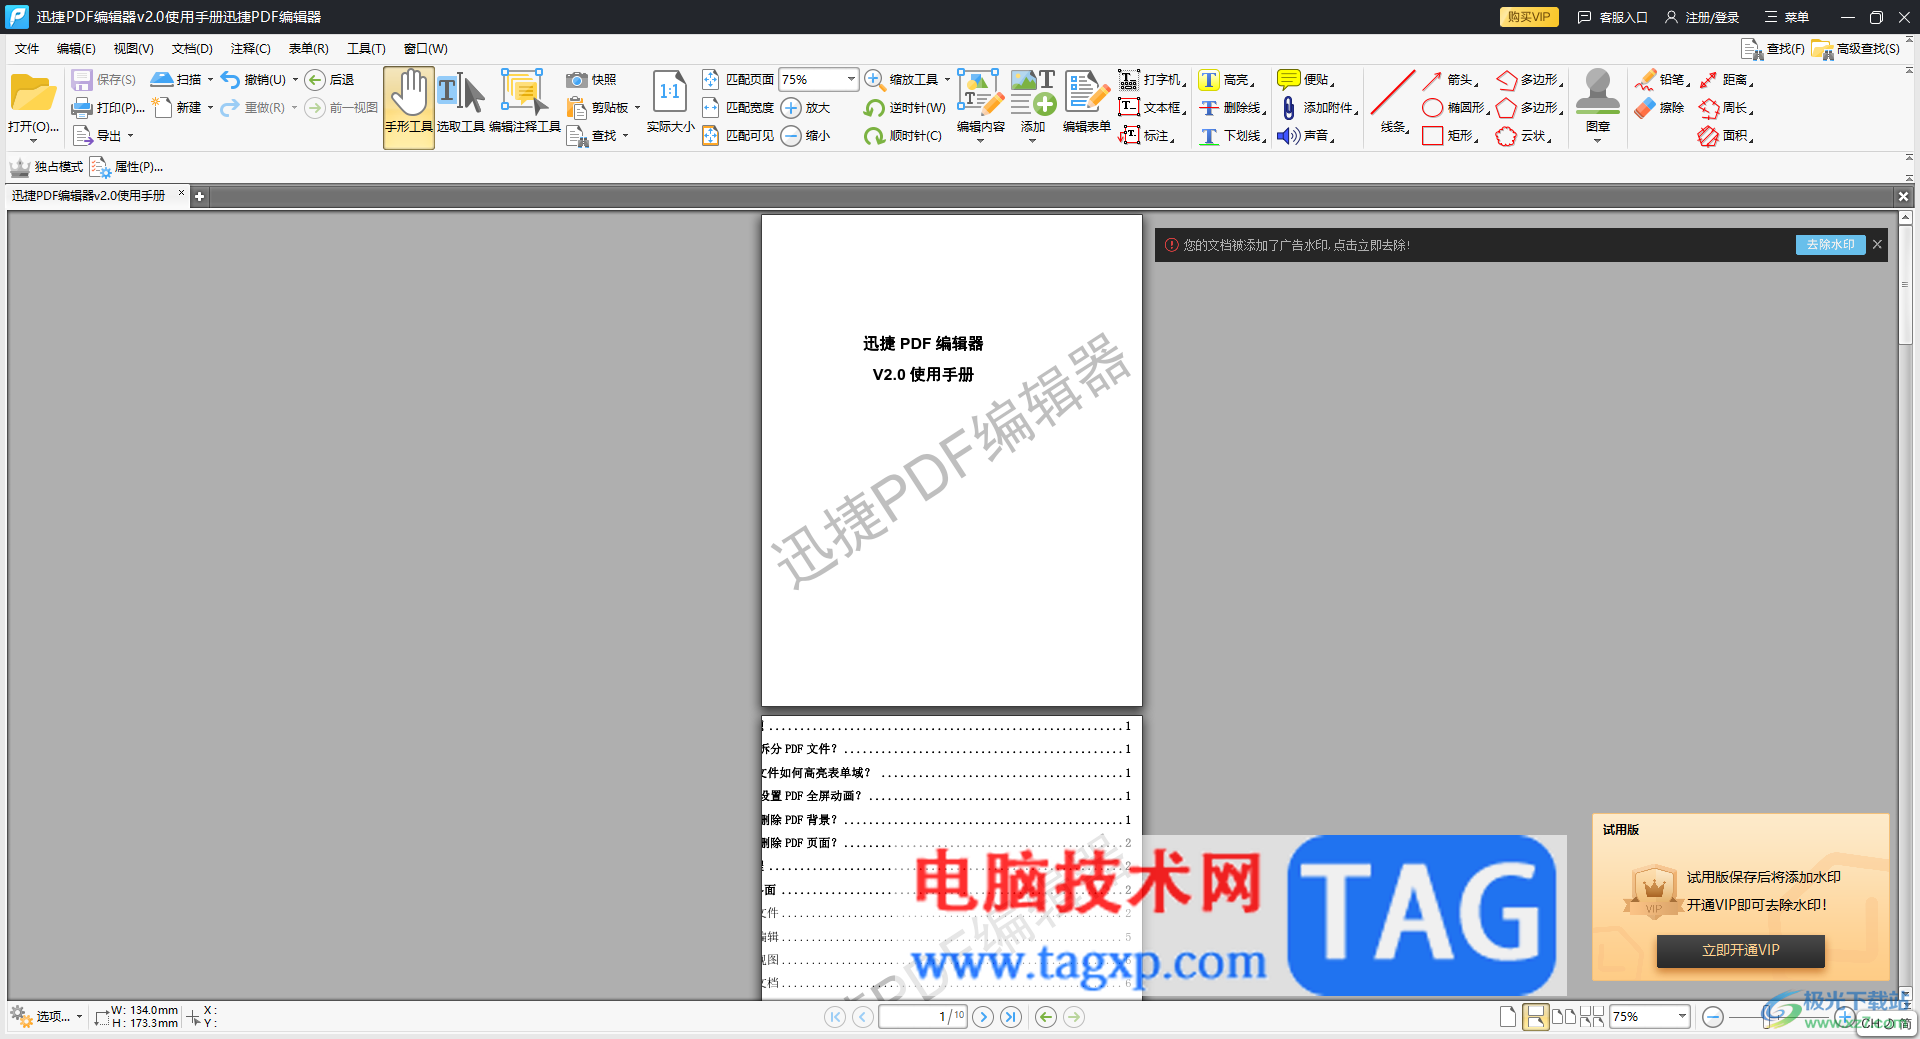Click the Print (打印) printer icon
1920x1039 pixels.
pyautogui.click(x=82, y=108)
